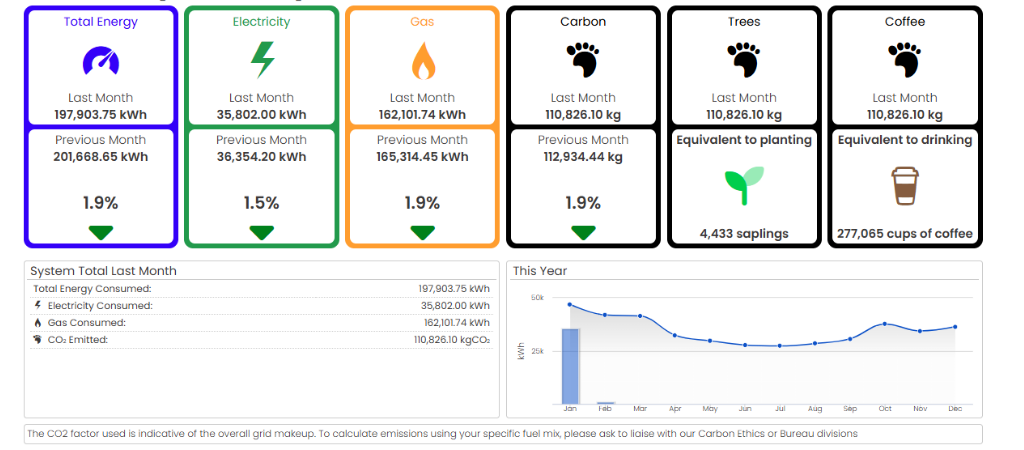Click the Total Energy green down arrow
This screenshot has height=450, width=1024.
[x=100, y=232]
